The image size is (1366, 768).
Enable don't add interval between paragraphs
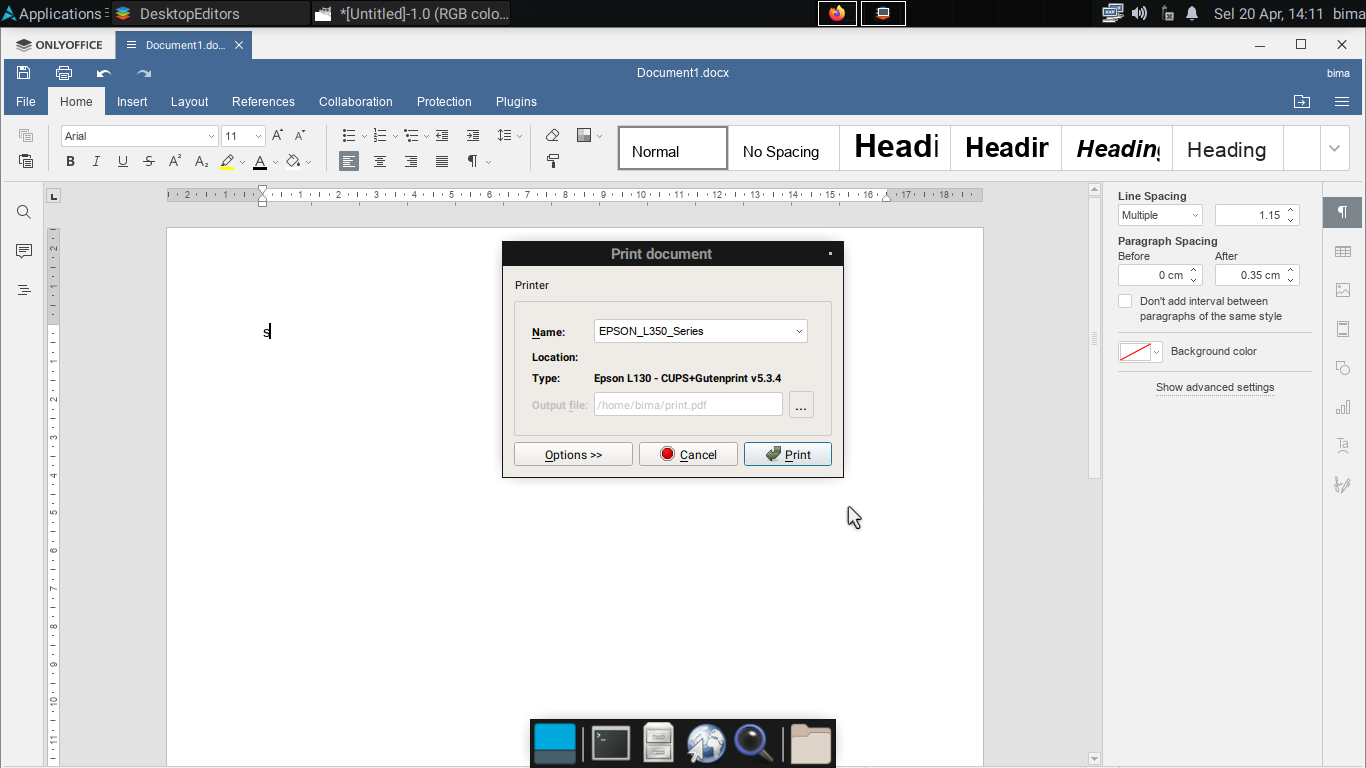[1125, 301]
